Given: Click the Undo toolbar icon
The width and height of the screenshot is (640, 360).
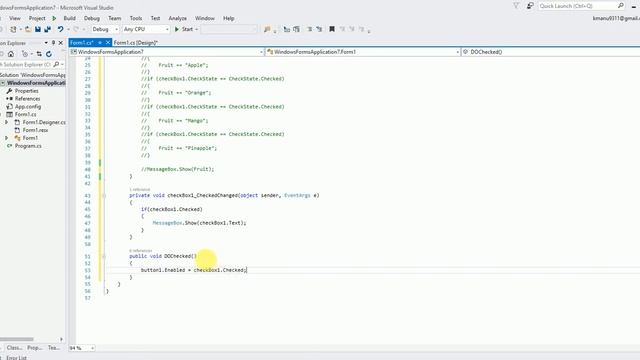Looking at the screenshot, I should tap(60, 29).
